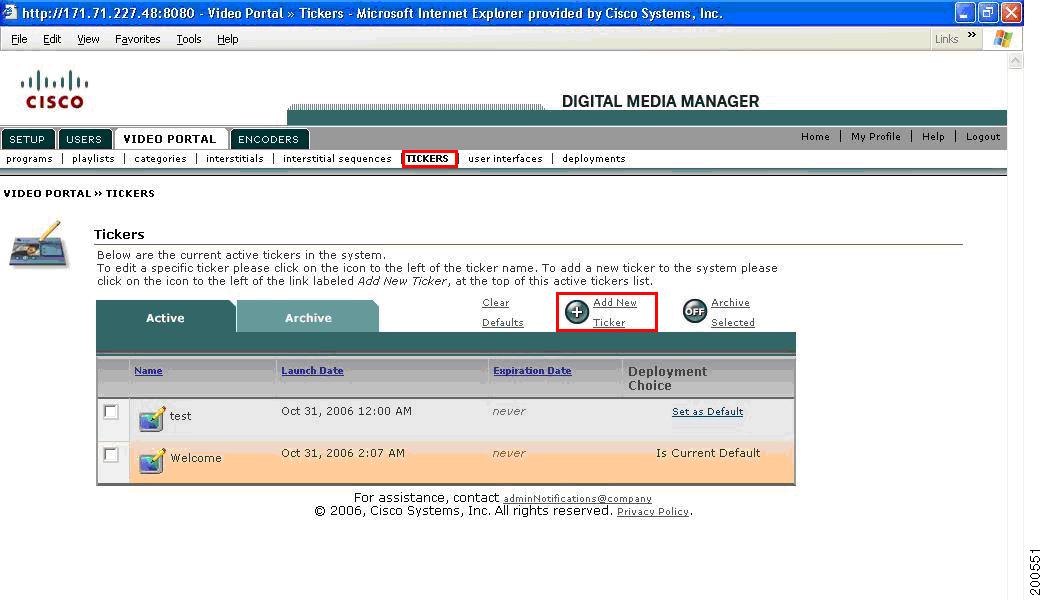Select the VIDEO PORTAL tab
Screen dimensions: 1042x600
pyautogui.click(x=170, y=139)
